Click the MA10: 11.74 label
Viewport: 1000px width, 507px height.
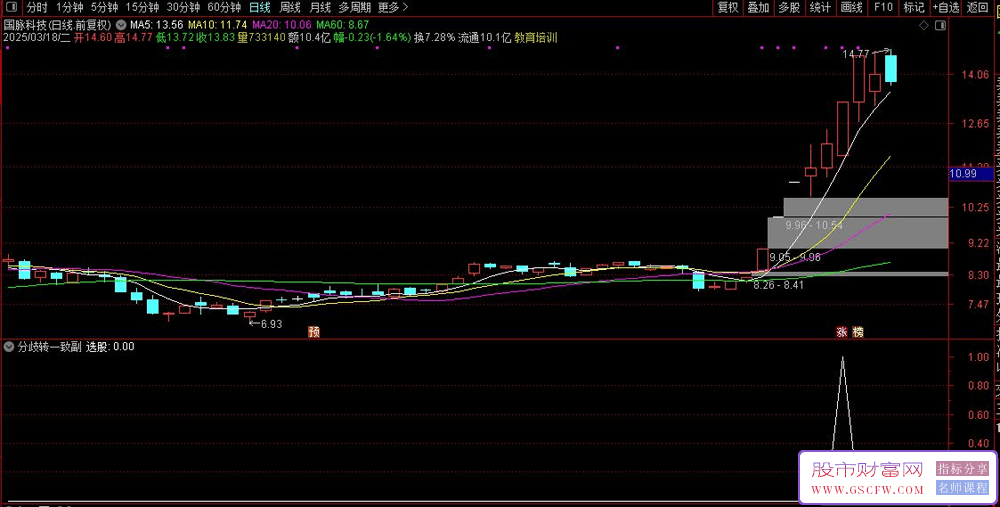point(217,25)
